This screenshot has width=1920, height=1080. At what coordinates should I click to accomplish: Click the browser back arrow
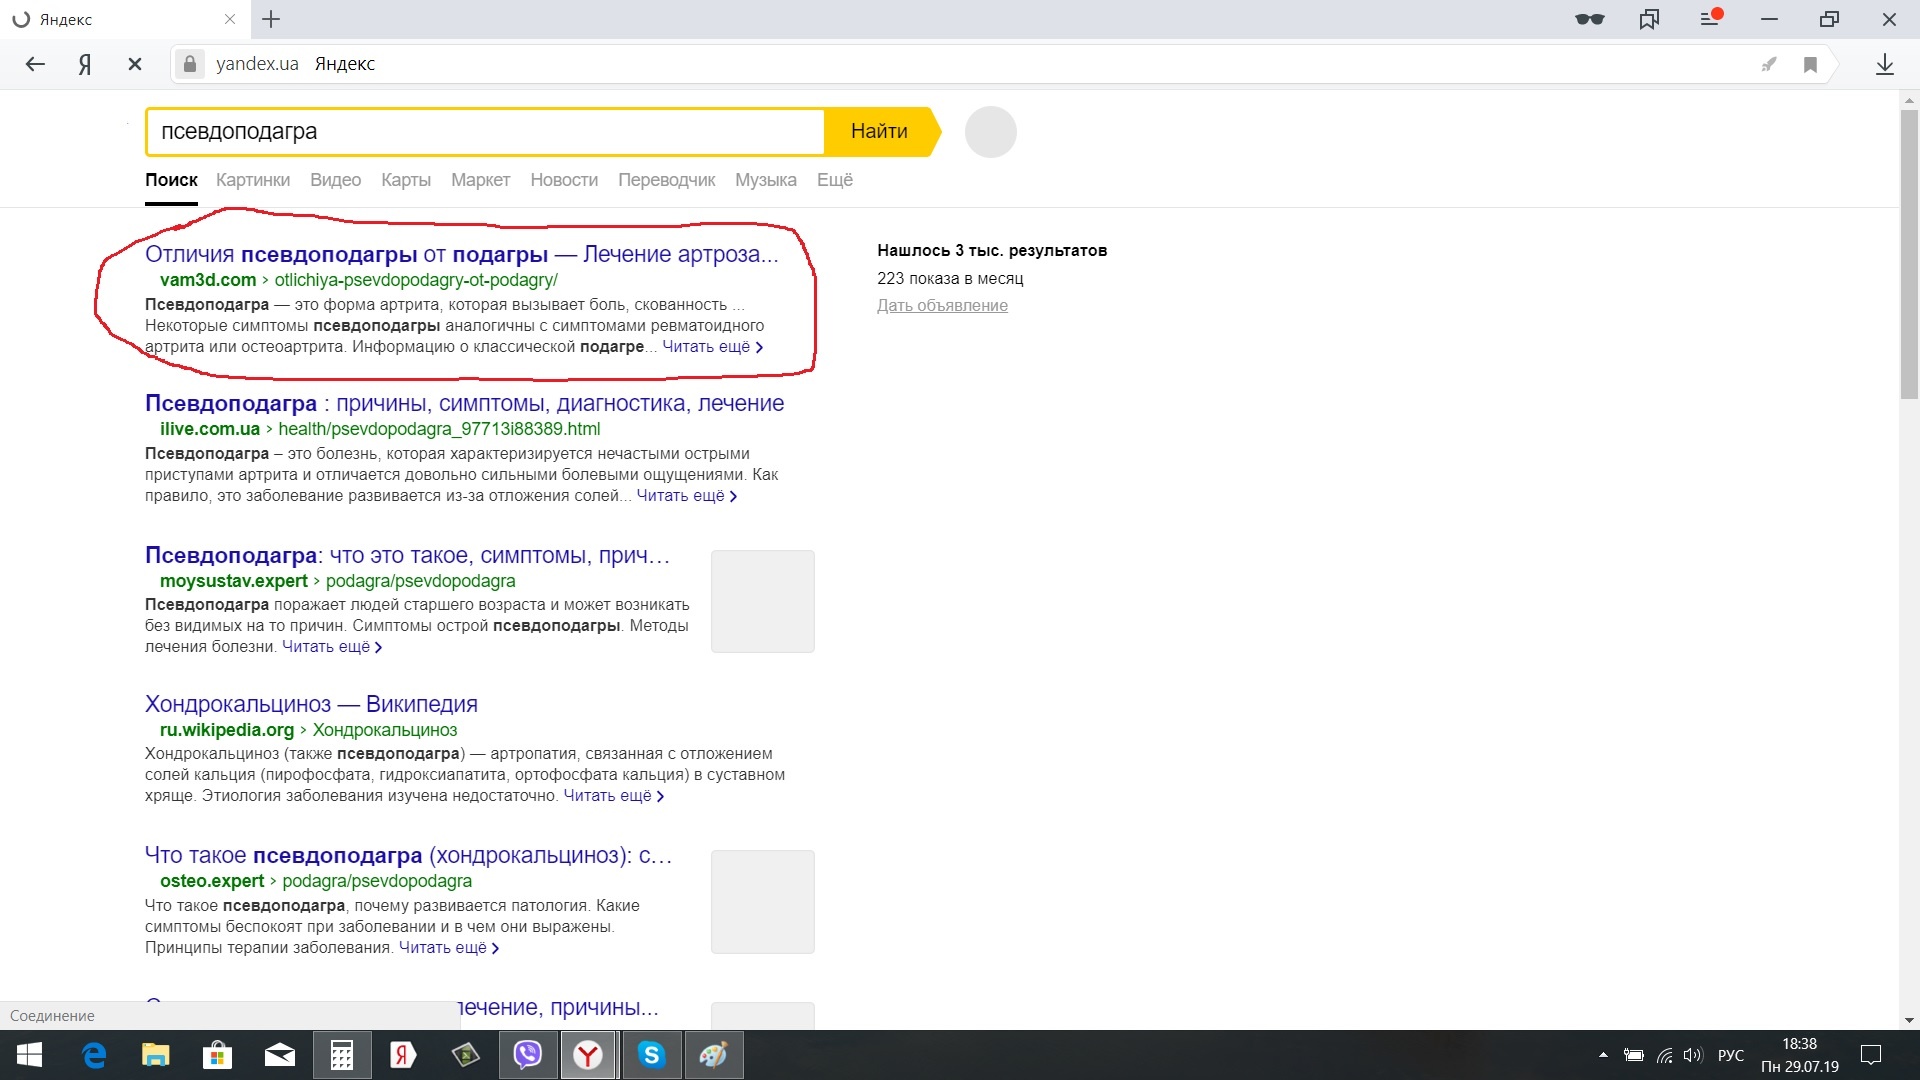coord(35,64)
